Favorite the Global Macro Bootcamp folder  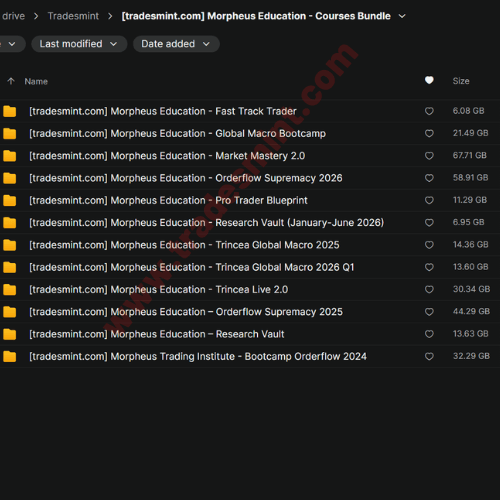click(429, 133)
